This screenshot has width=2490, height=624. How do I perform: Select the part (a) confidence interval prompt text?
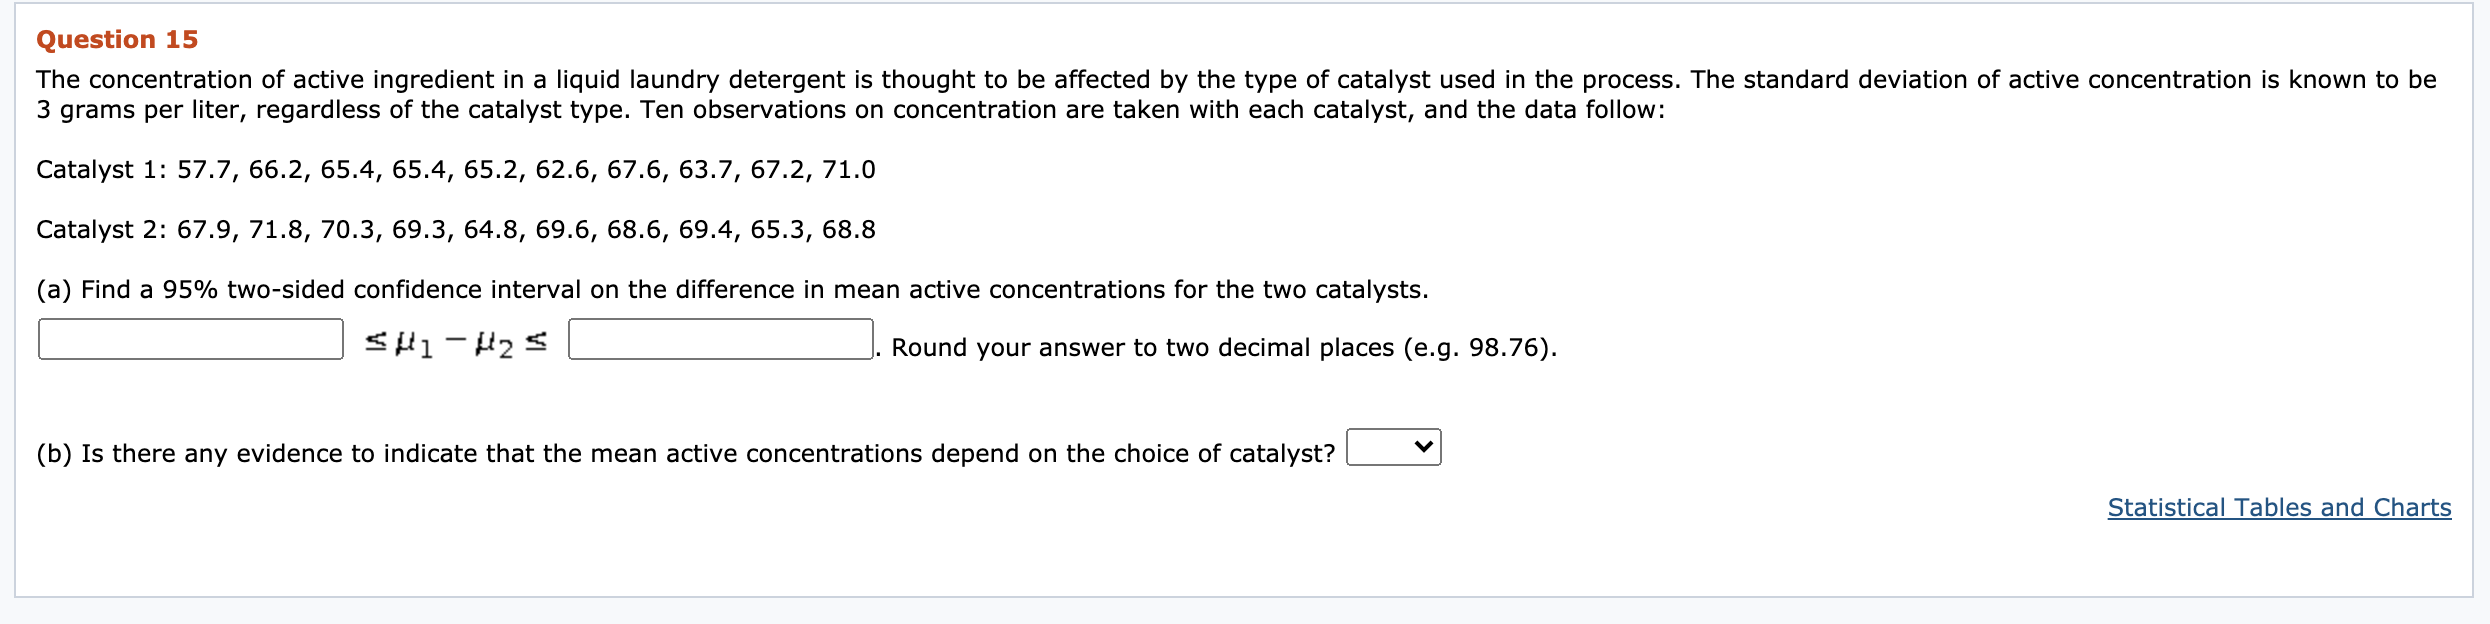tap(732, 290)
